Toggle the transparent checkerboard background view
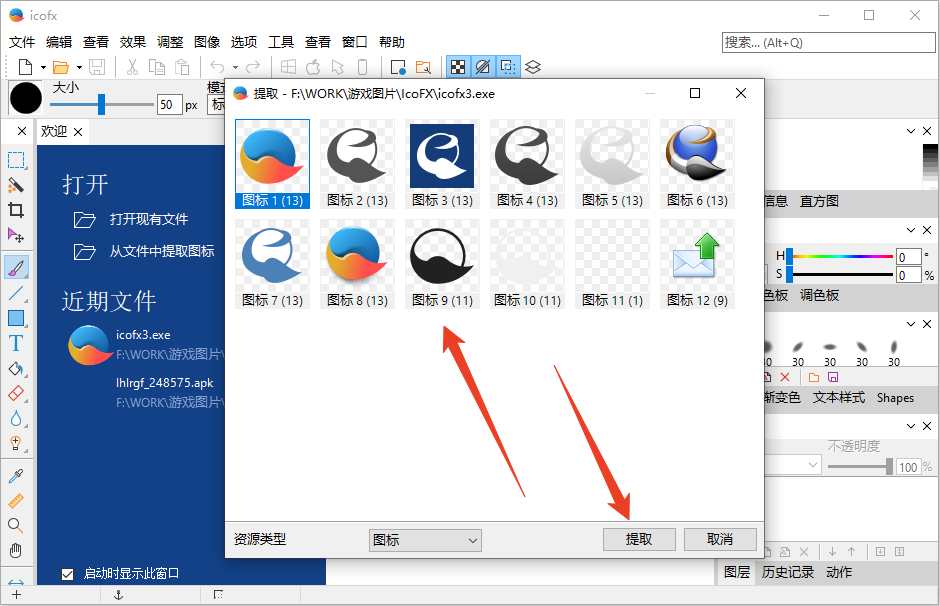Viewport: 940px width, 606px height. coord(459,66)
